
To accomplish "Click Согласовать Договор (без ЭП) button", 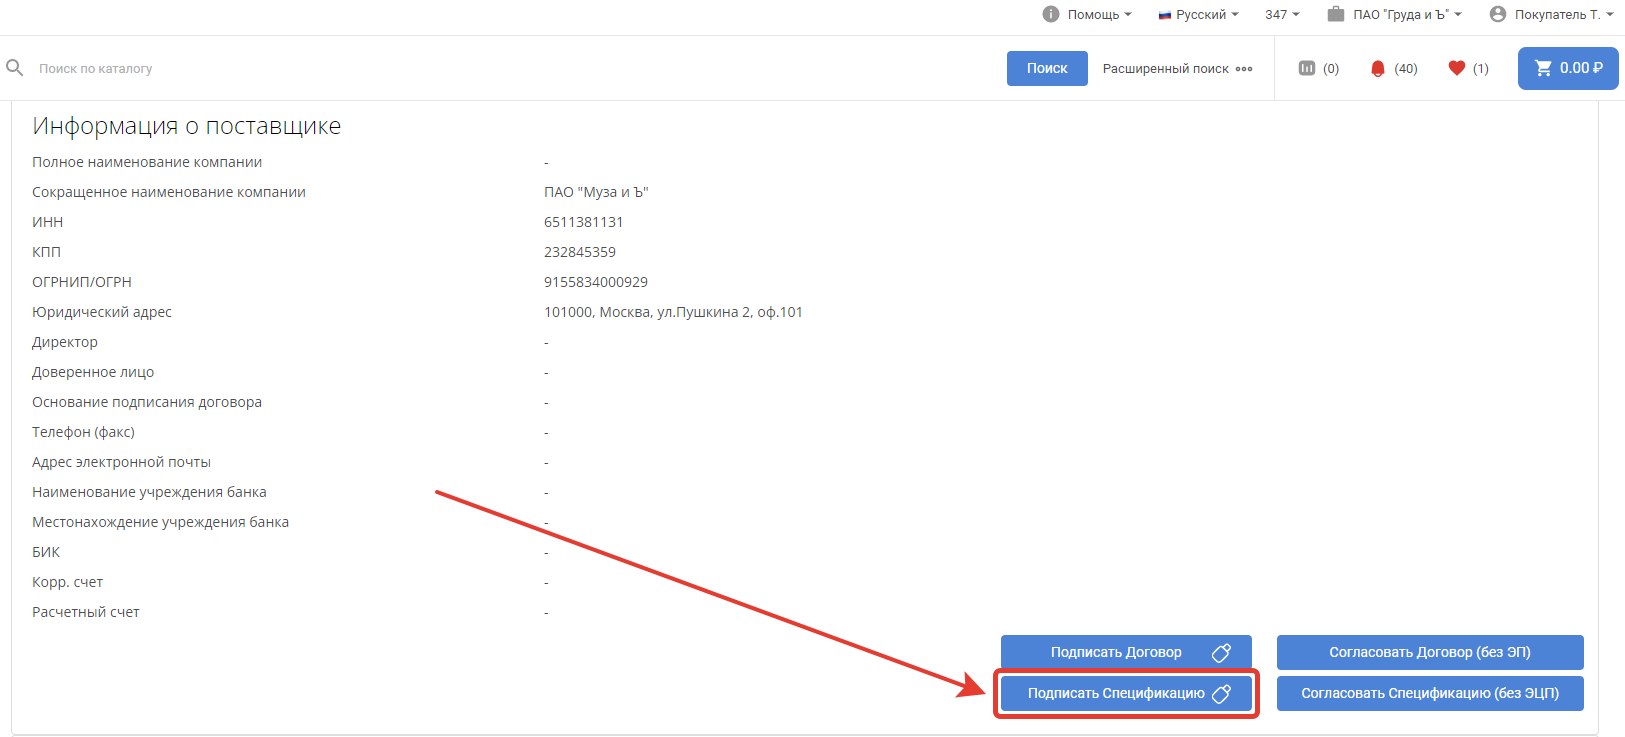I will [1429, 652].
